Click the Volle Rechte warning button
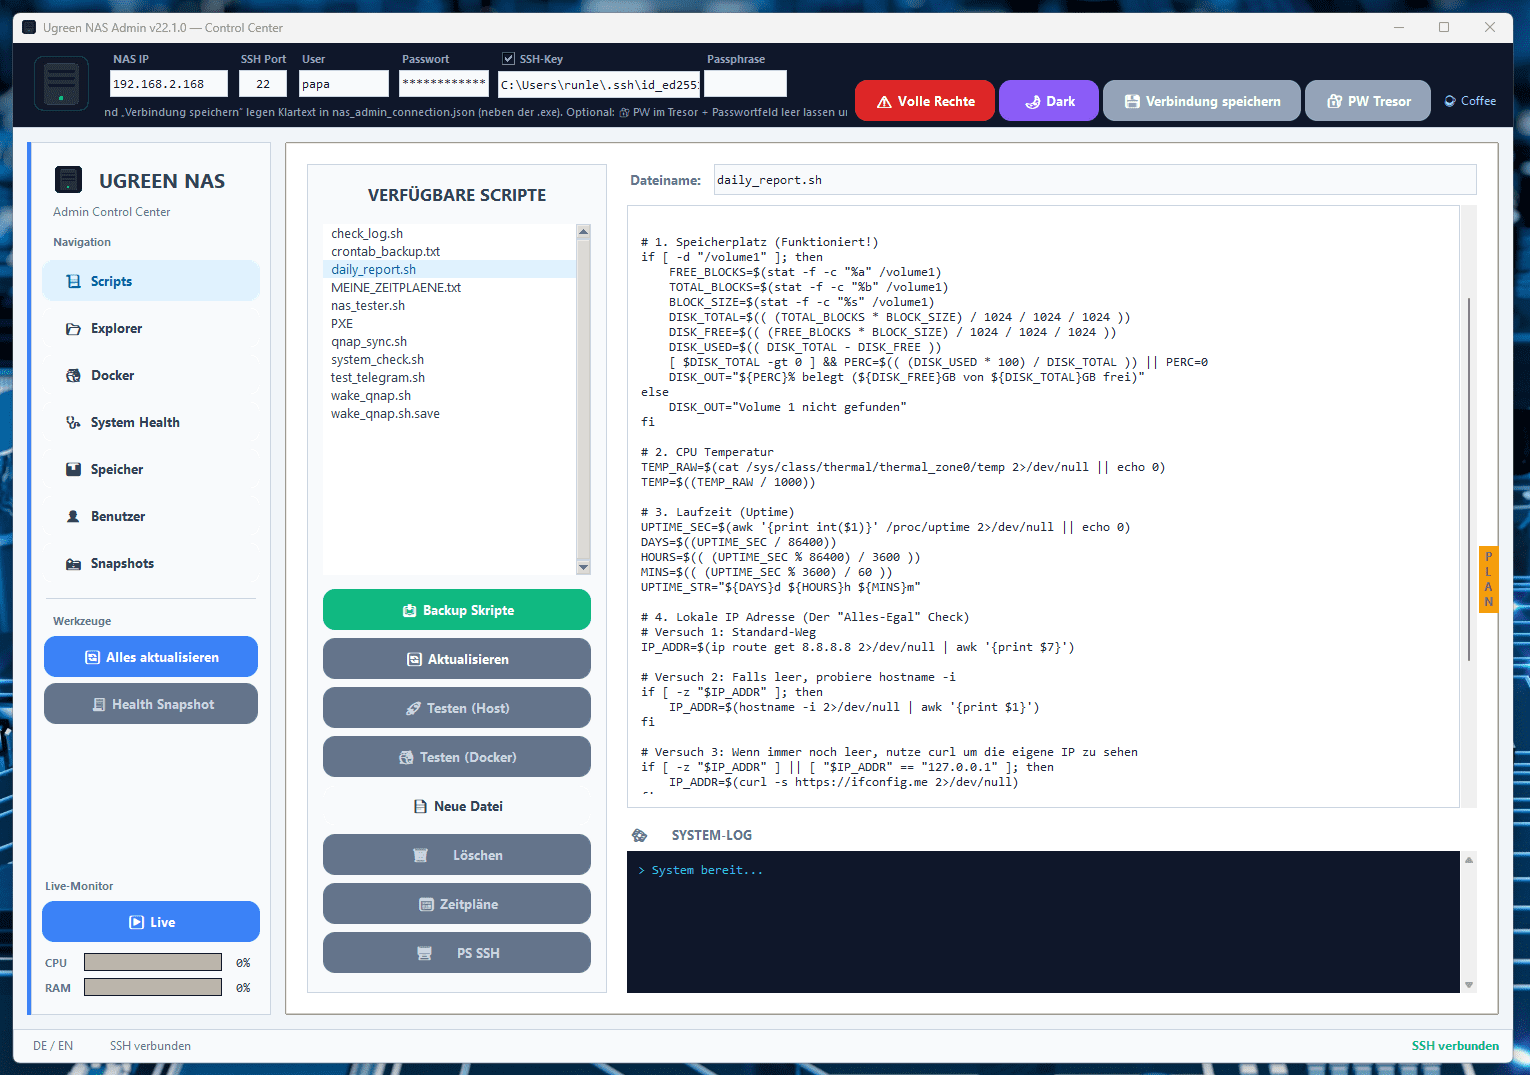 [925, 101]
